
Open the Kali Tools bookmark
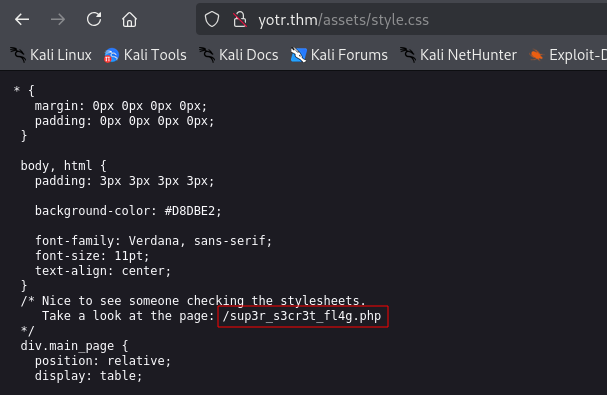pyautogui.click(x=145, y=55)
